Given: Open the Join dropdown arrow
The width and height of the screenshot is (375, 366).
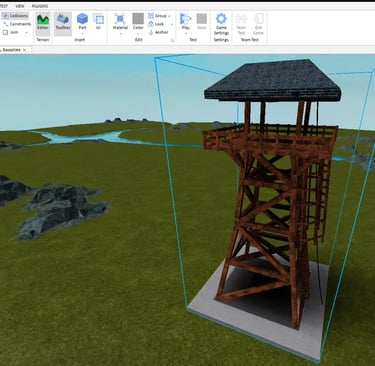Looking at the screenshot, I should pos(26,33).
